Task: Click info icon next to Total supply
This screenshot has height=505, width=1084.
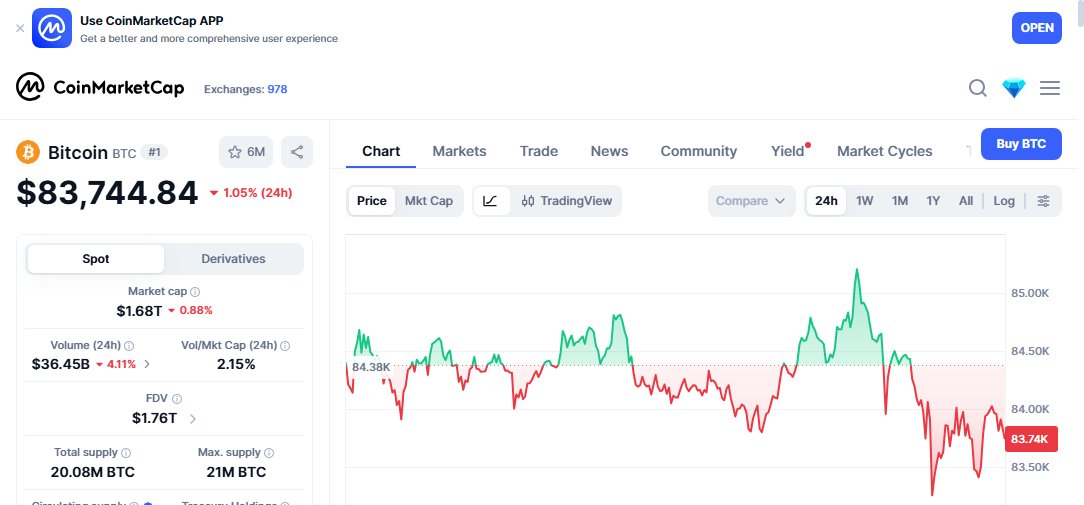Action: point(126,452)
